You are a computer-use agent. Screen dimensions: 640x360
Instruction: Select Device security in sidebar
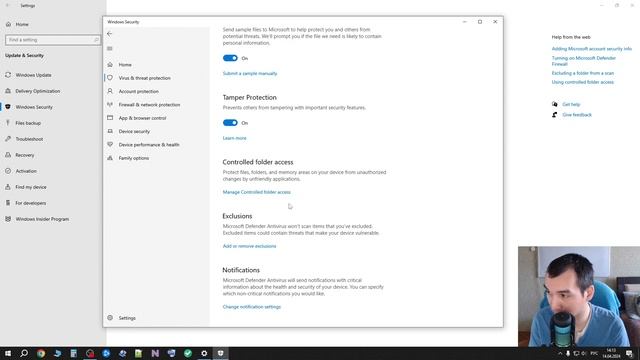click(134, 131)
